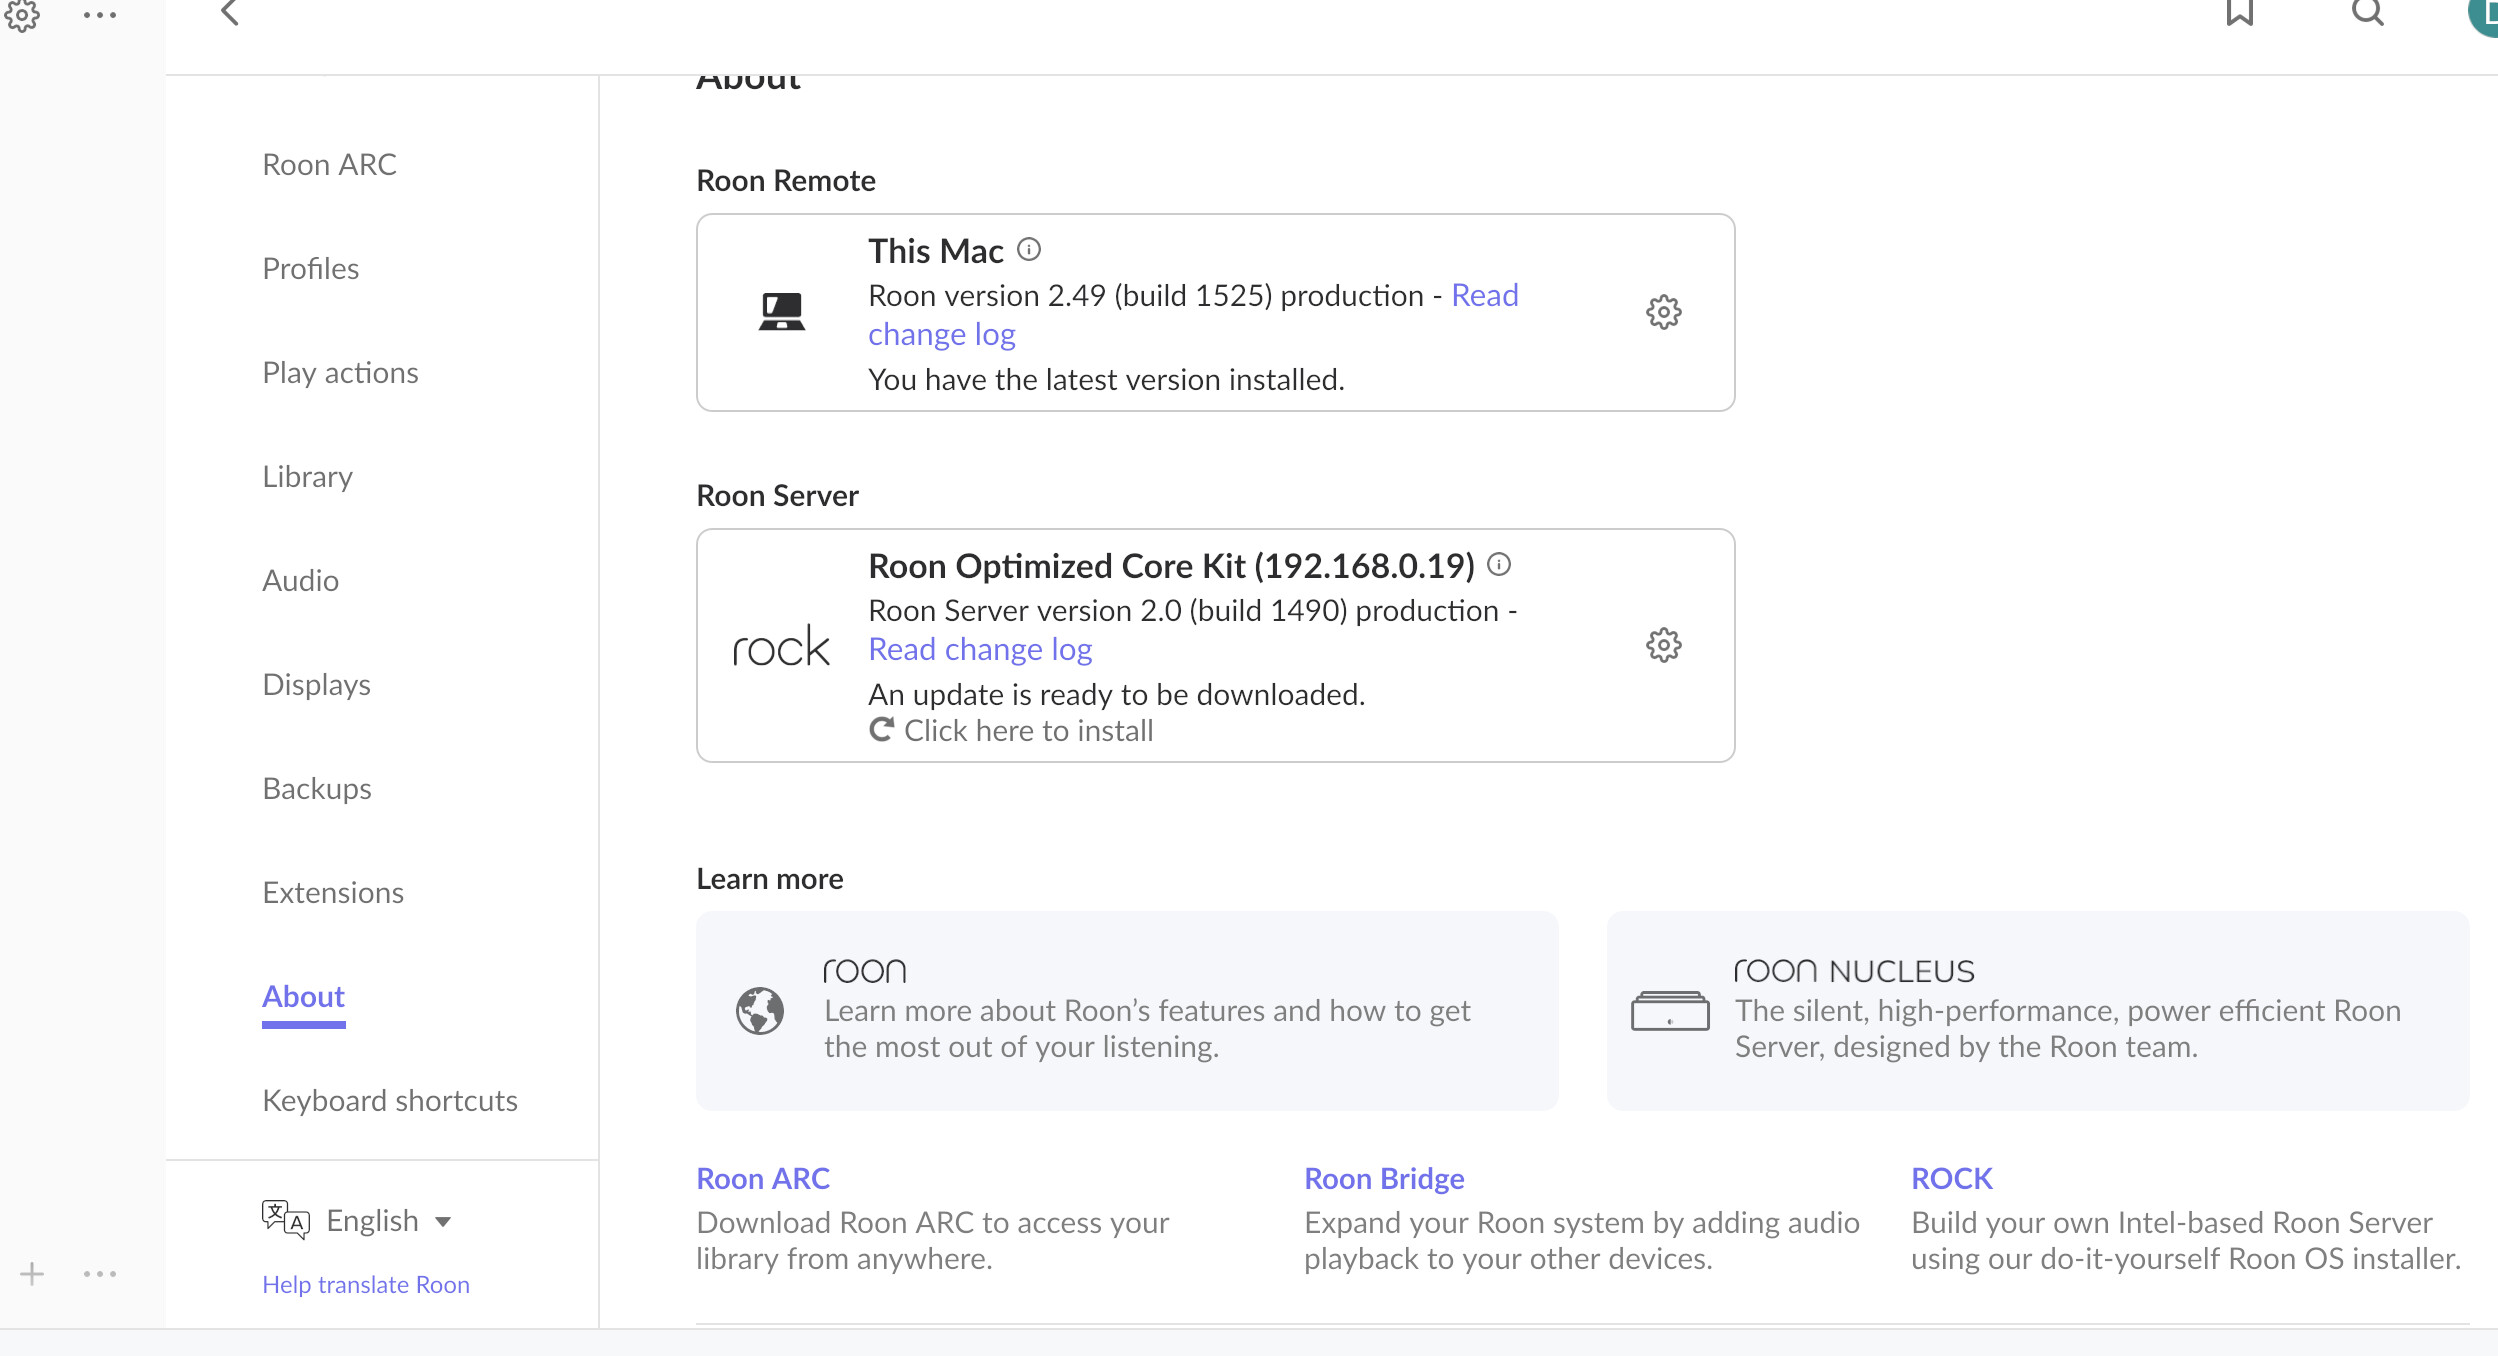Click the back arrow in top bar
Image resolution: width=2498 pixels, height=1356 pixels.
[x=230, y=13]
